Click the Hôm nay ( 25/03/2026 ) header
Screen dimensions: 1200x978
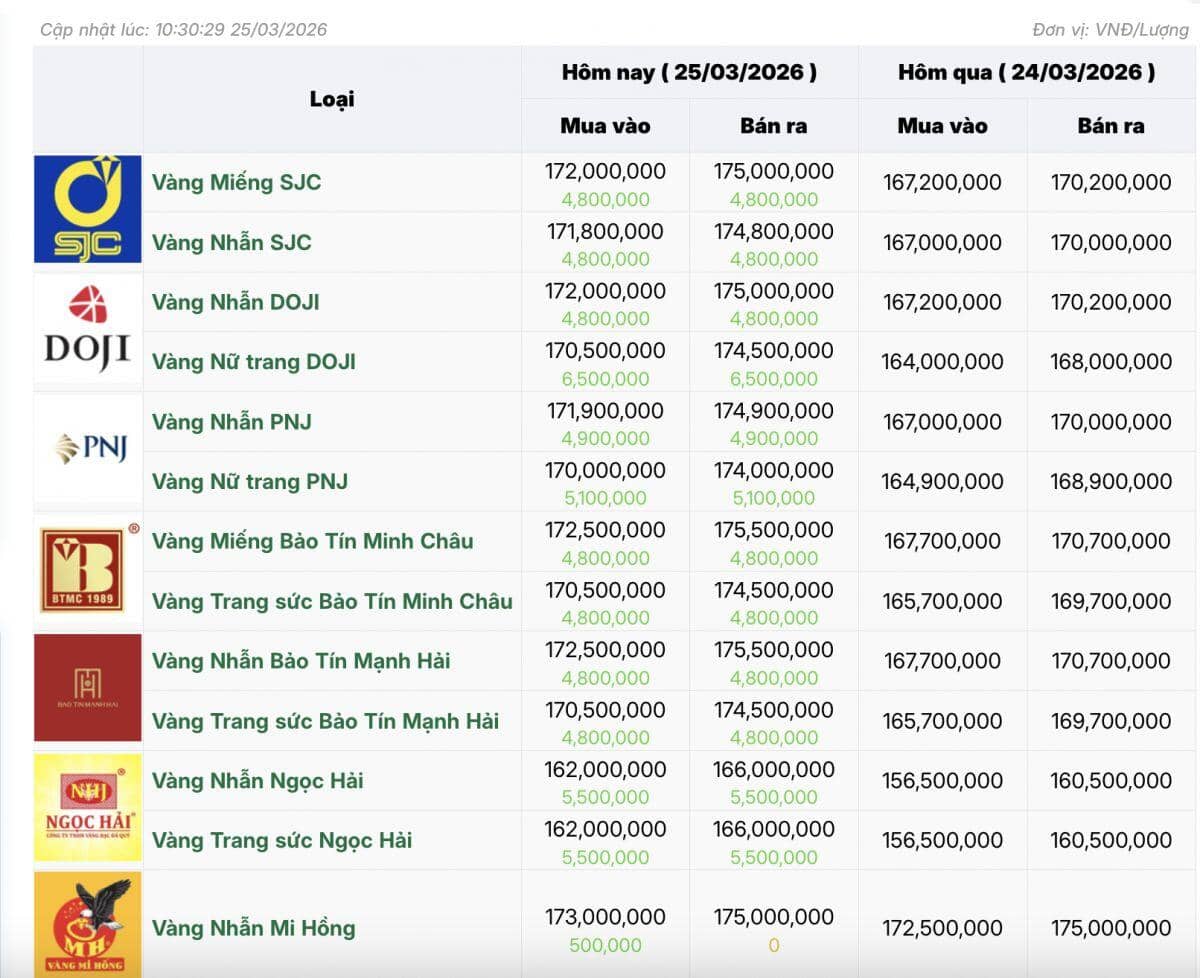pyautogui.click(x=689, y=72)
